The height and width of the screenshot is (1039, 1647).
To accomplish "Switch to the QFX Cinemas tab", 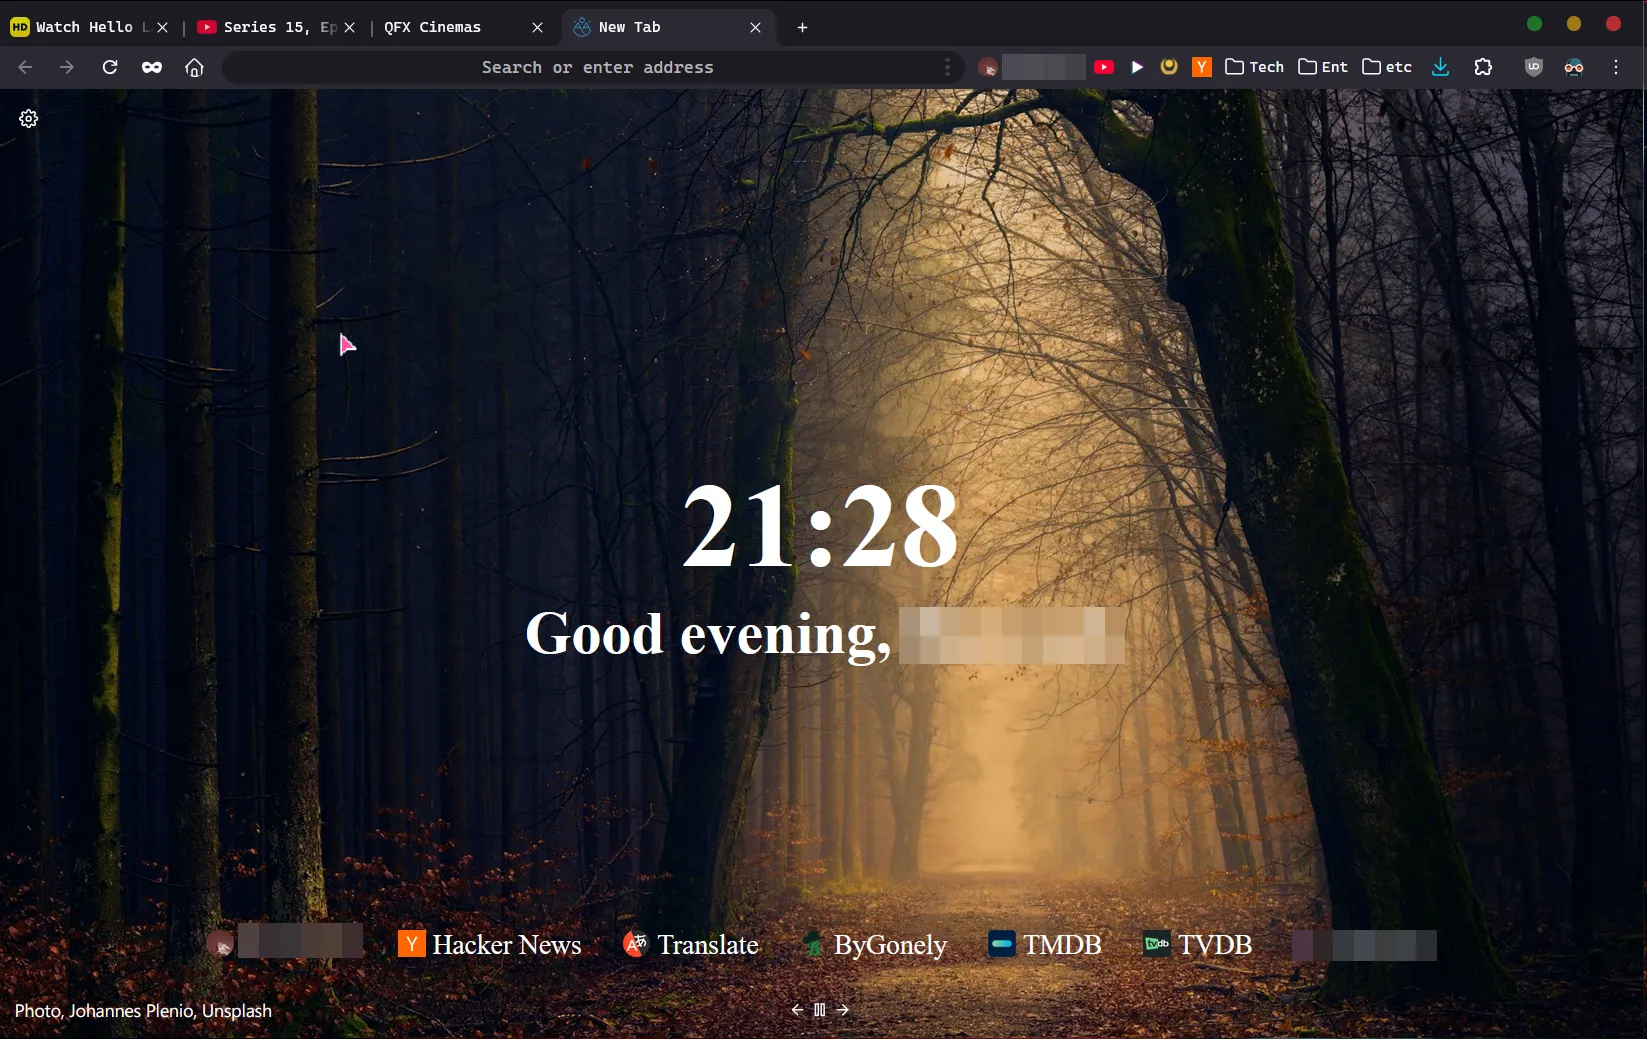I will pos(432,27).
